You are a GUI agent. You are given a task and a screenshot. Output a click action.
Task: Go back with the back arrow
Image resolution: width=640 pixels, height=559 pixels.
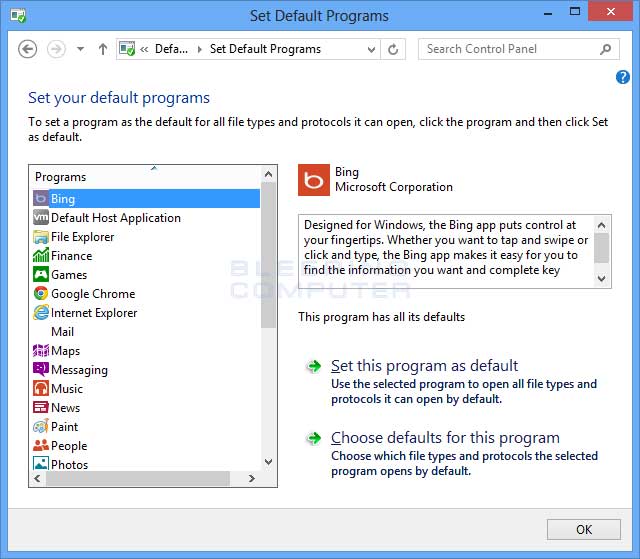[x=28, y=49]
